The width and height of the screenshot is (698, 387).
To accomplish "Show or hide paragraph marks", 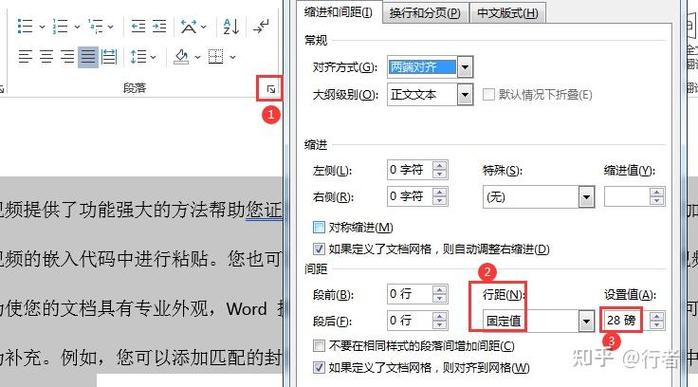I will pyautogui.click(x=261, y=26).
